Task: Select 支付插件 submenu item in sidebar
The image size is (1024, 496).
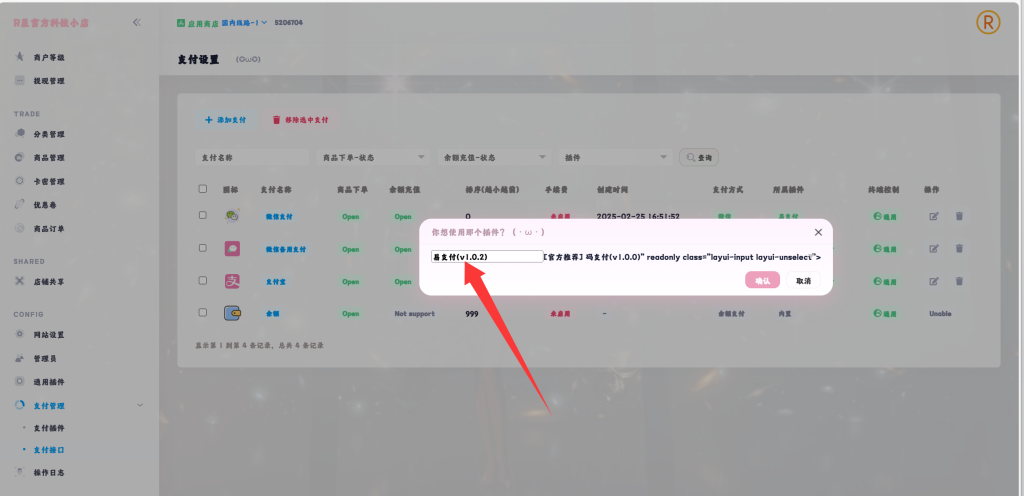Action: coord(49,428)
